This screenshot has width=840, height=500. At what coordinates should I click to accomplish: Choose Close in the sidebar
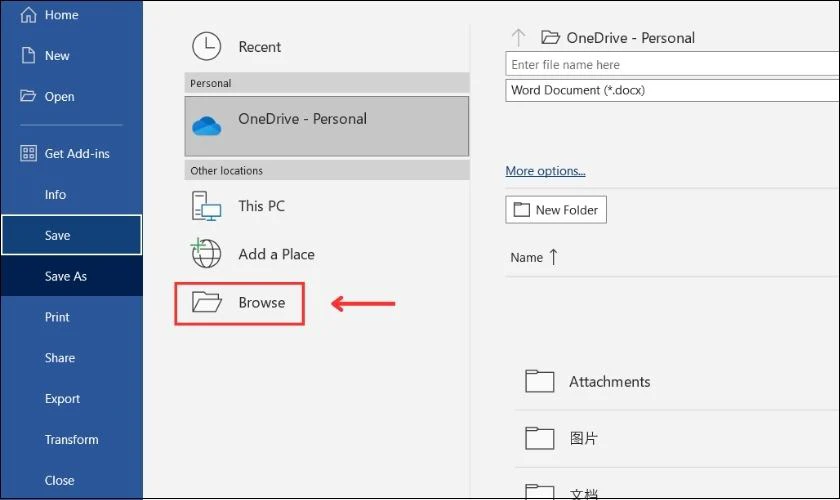72,480
